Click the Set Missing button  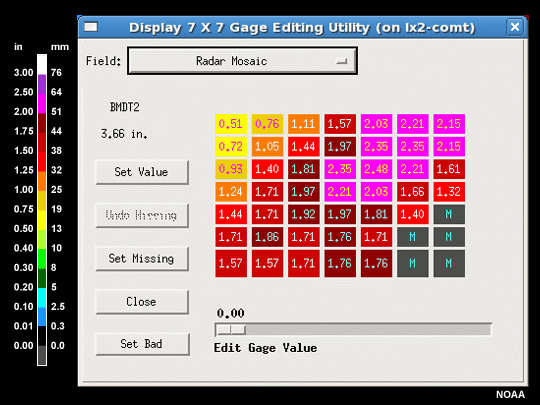coord(142,259)
